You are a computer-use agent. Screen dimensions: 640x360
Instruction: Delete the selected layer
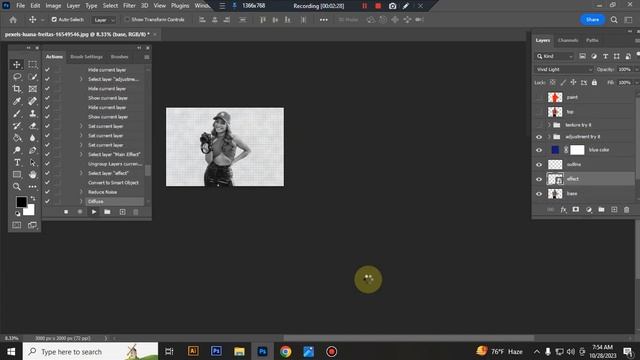[627, 209]
